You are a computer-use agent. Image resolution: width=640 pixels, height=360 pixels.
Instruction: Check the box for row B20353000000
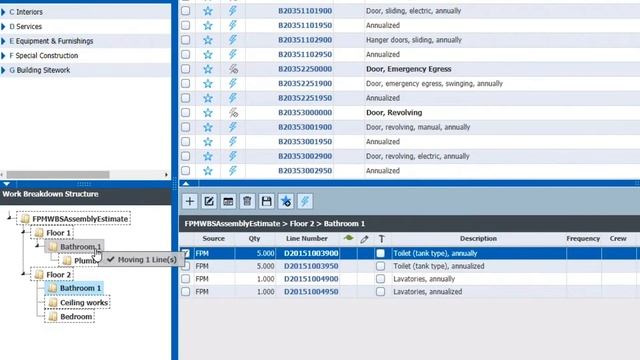tap(185, 112)
